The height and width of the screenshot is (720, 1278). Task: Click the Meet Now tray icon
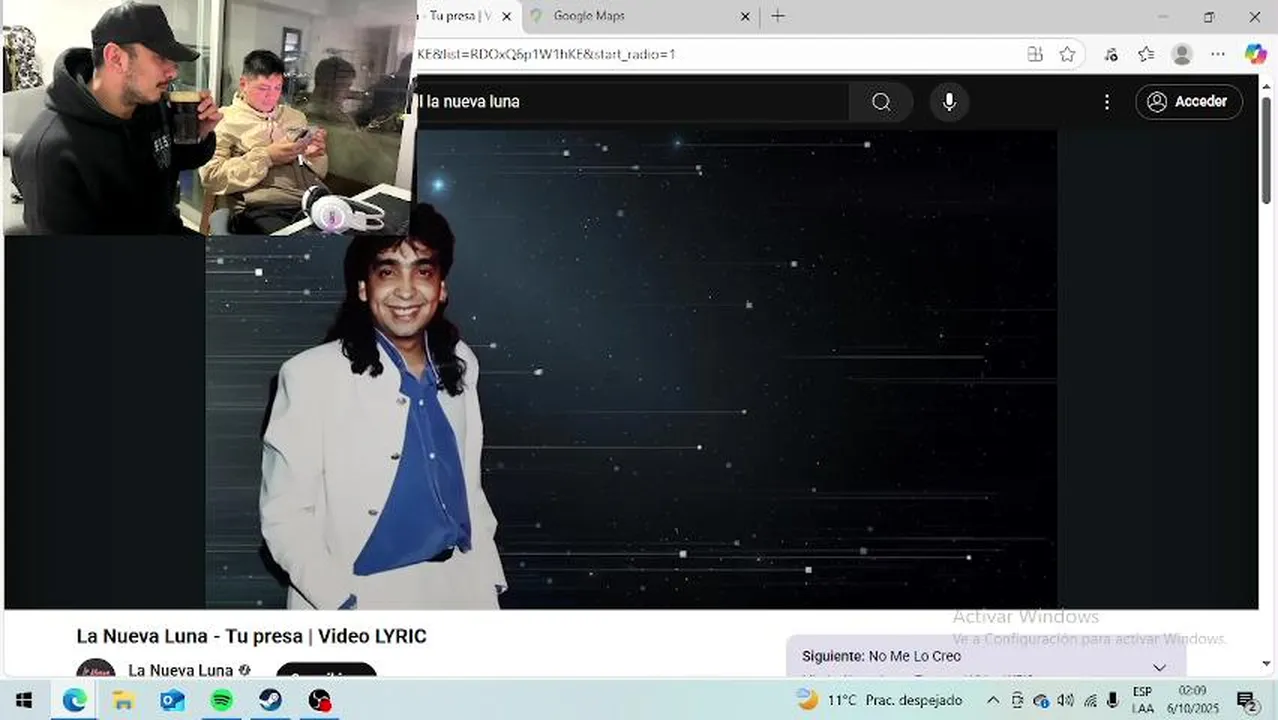[1017, 700]
